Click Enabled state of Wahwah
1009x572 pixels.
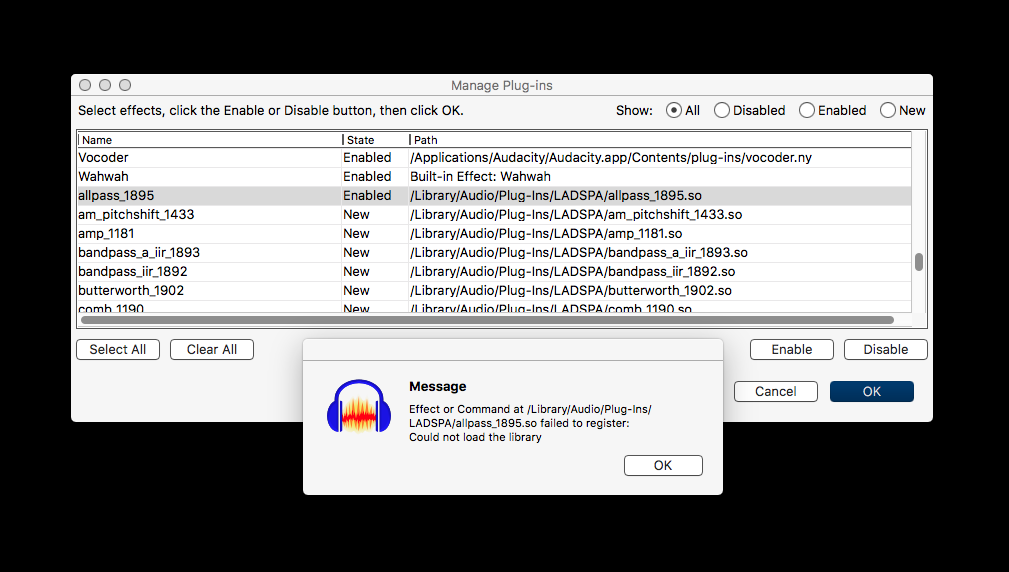point(367,176)
